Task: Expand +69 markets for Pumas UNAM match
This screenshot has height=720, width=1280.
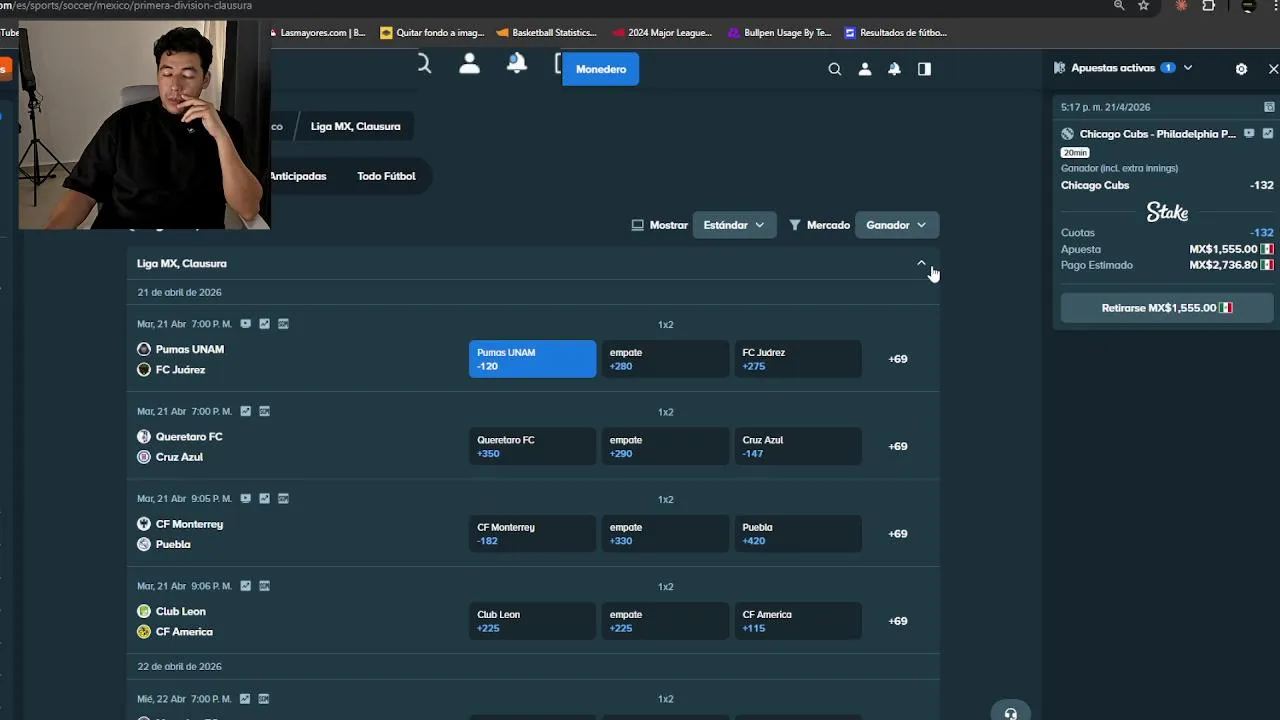Action: tap(898, 359)
